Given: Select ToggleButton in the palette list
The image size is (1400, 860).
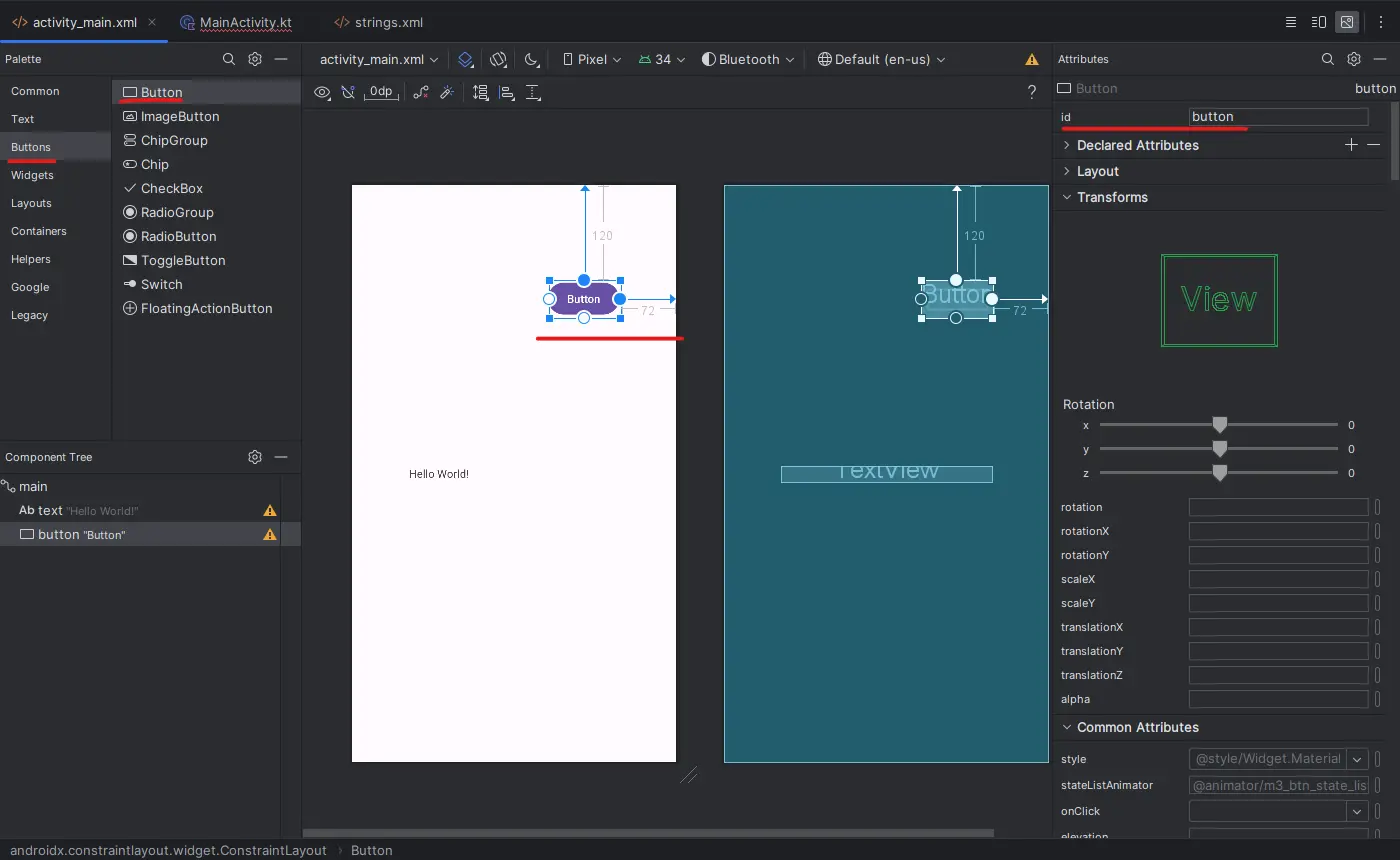Looking at the screenshot, I should pyautogui.click(x=207, y=260).
